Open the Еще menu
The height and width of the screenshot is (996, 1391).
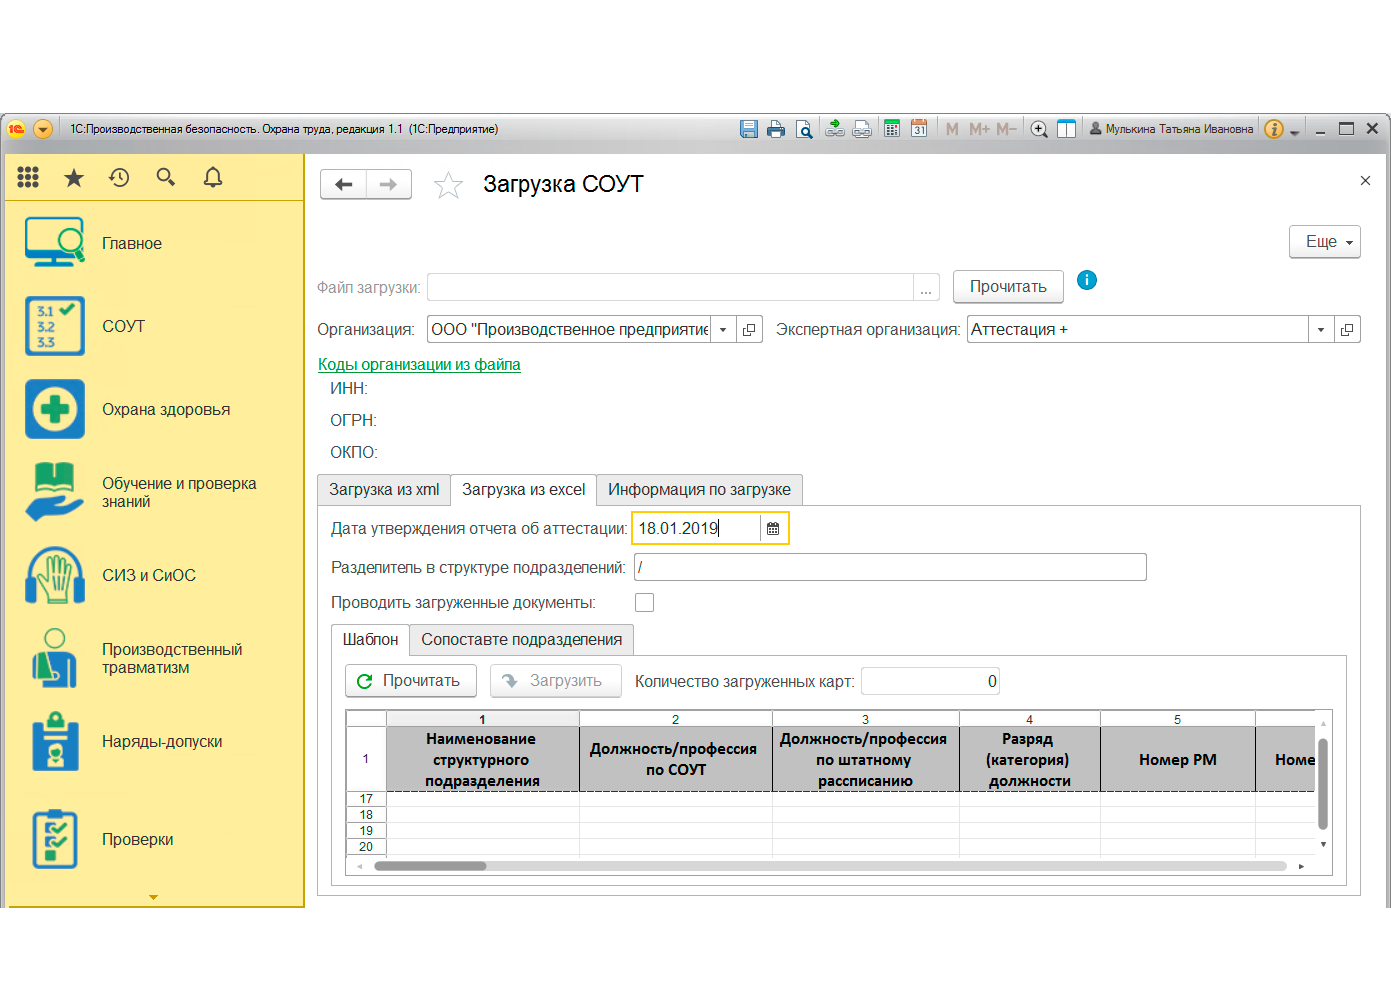coord(1324,242)
